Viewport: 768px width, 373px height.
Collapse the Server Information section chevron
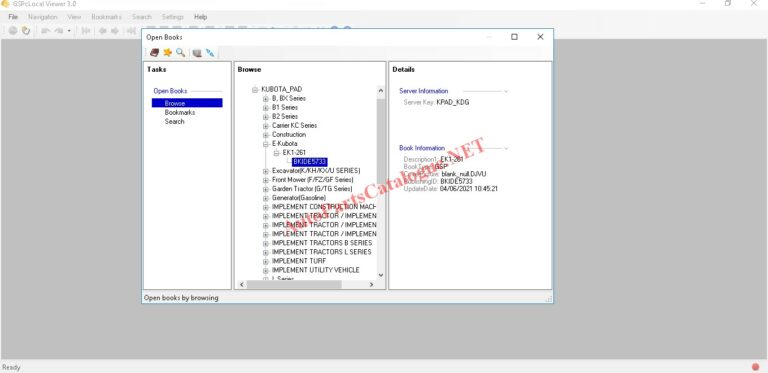(x=506, y=92)
